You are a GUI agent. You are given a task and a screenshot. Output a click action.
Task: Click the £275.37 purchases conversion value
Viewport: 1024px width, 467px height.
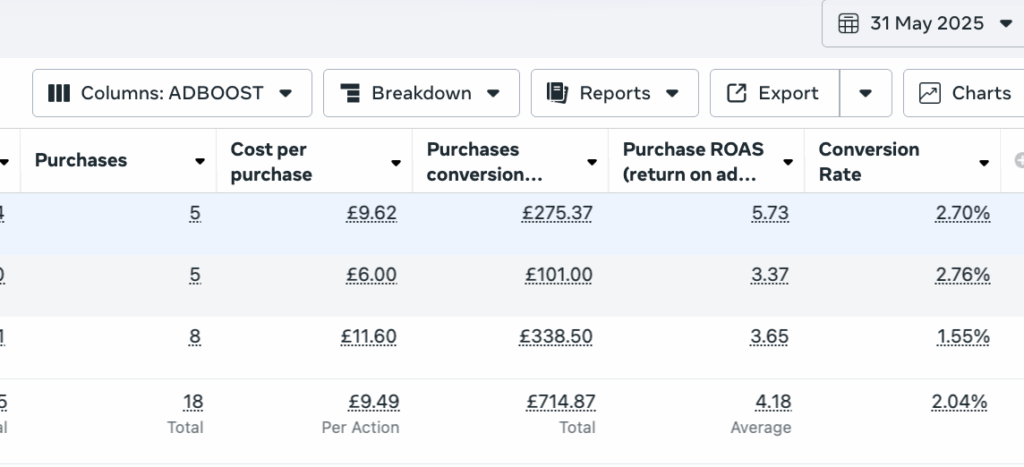558,213
